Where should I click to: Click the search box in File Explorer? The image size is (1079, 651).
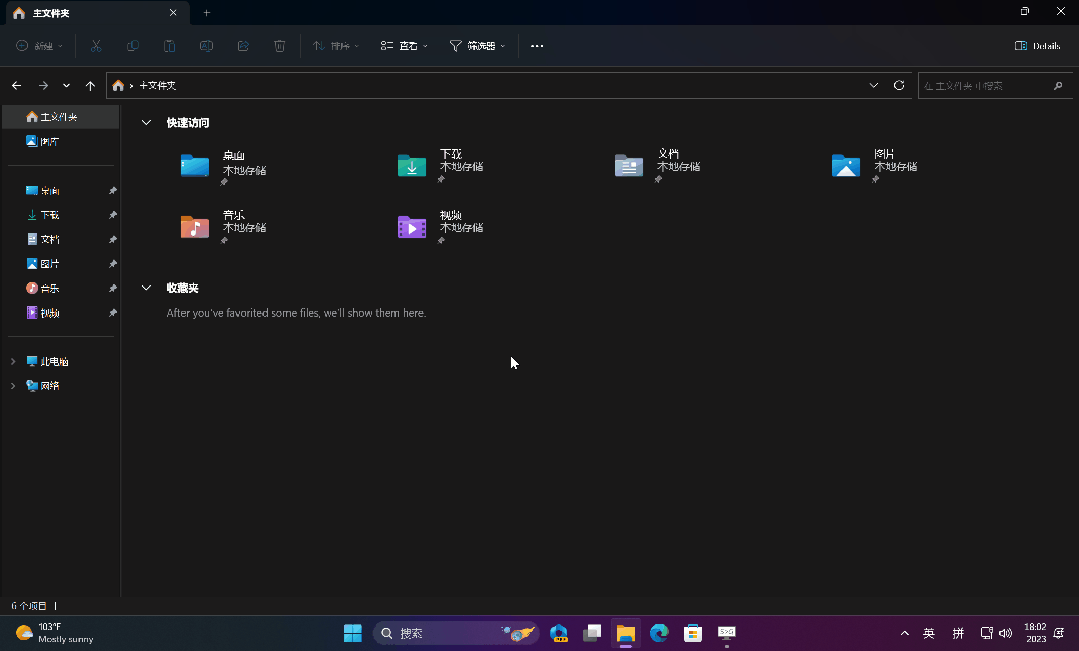pyautogui.click(x=995, y=85)
